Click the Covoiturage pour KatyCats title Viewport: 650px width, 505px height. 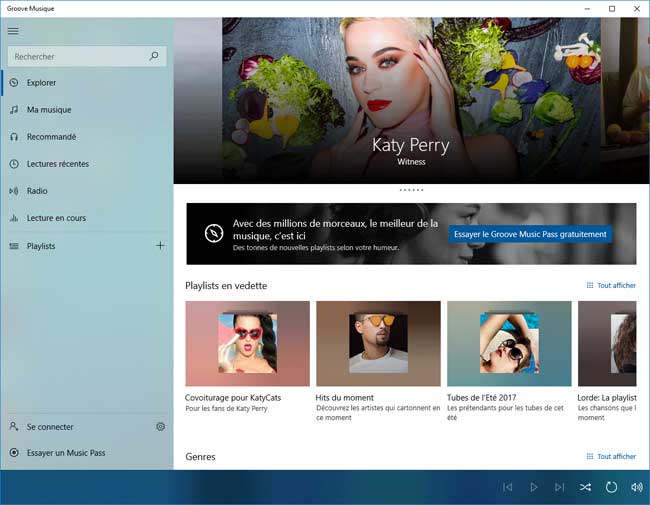click(x=233, y=398)
